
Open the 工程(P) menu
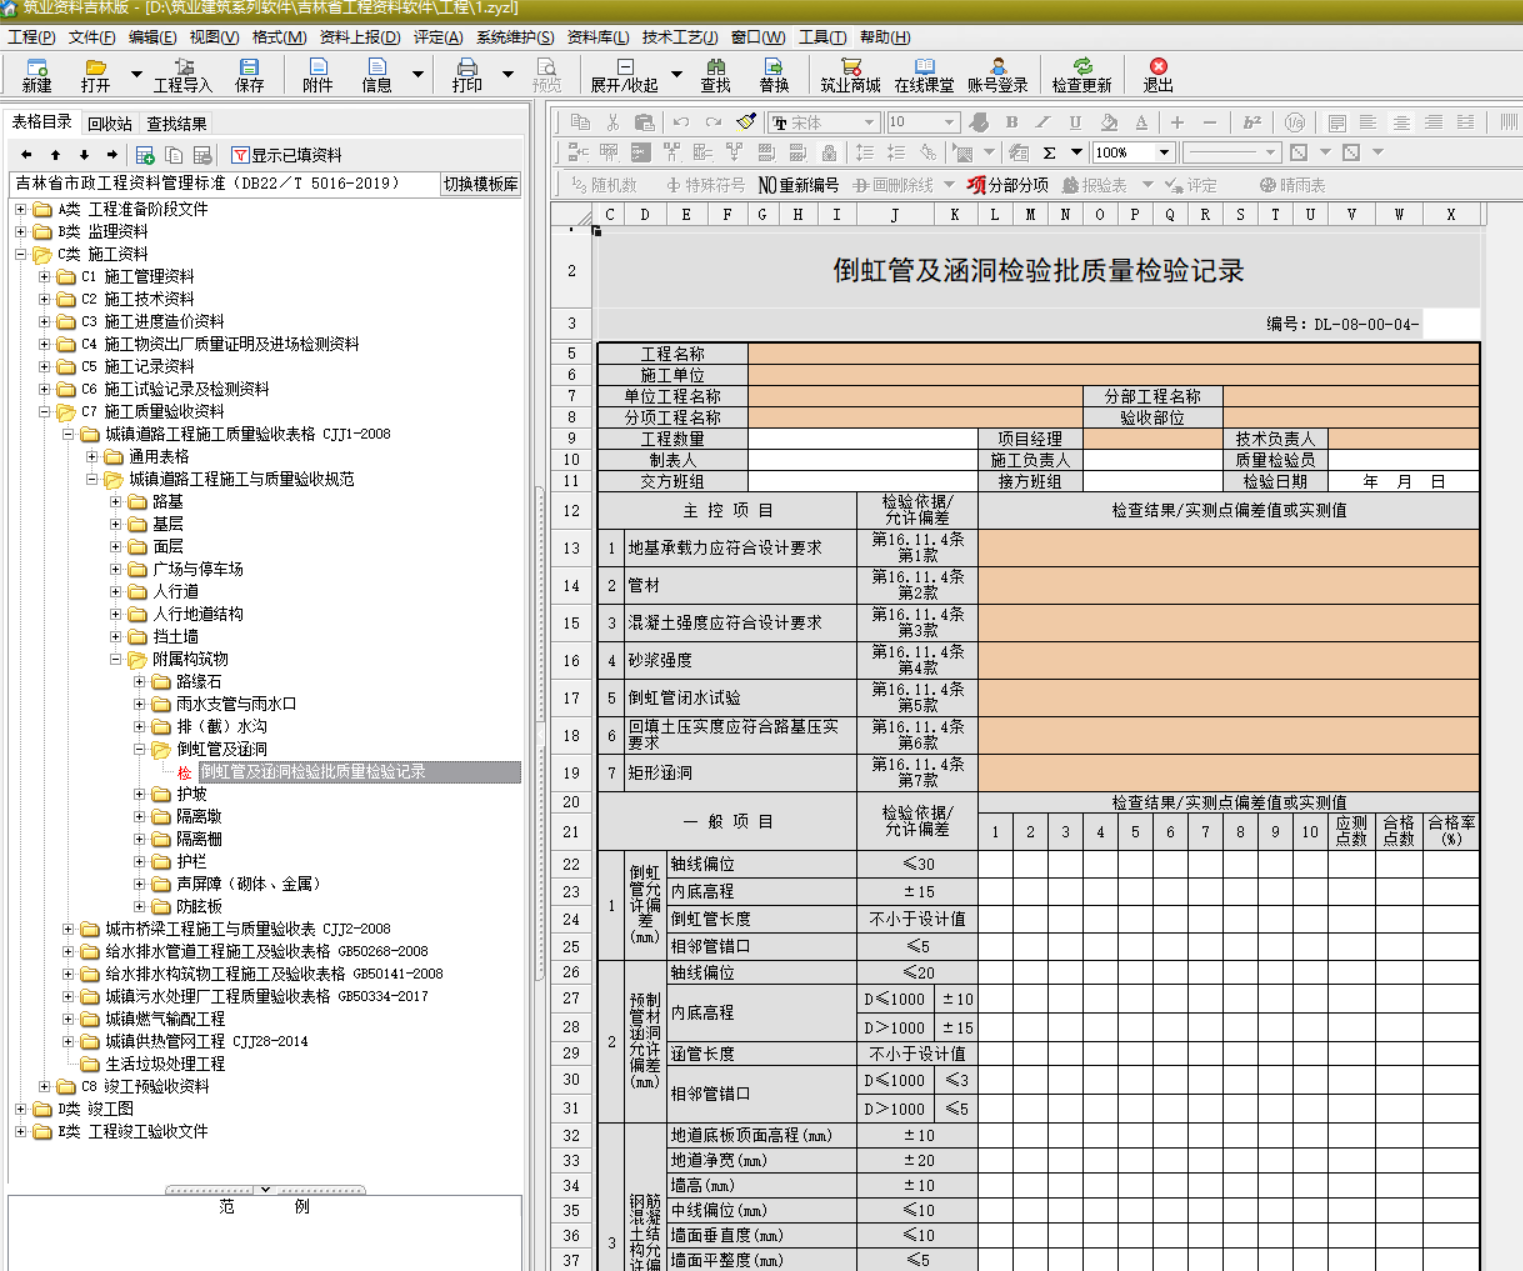click(32, 37)
